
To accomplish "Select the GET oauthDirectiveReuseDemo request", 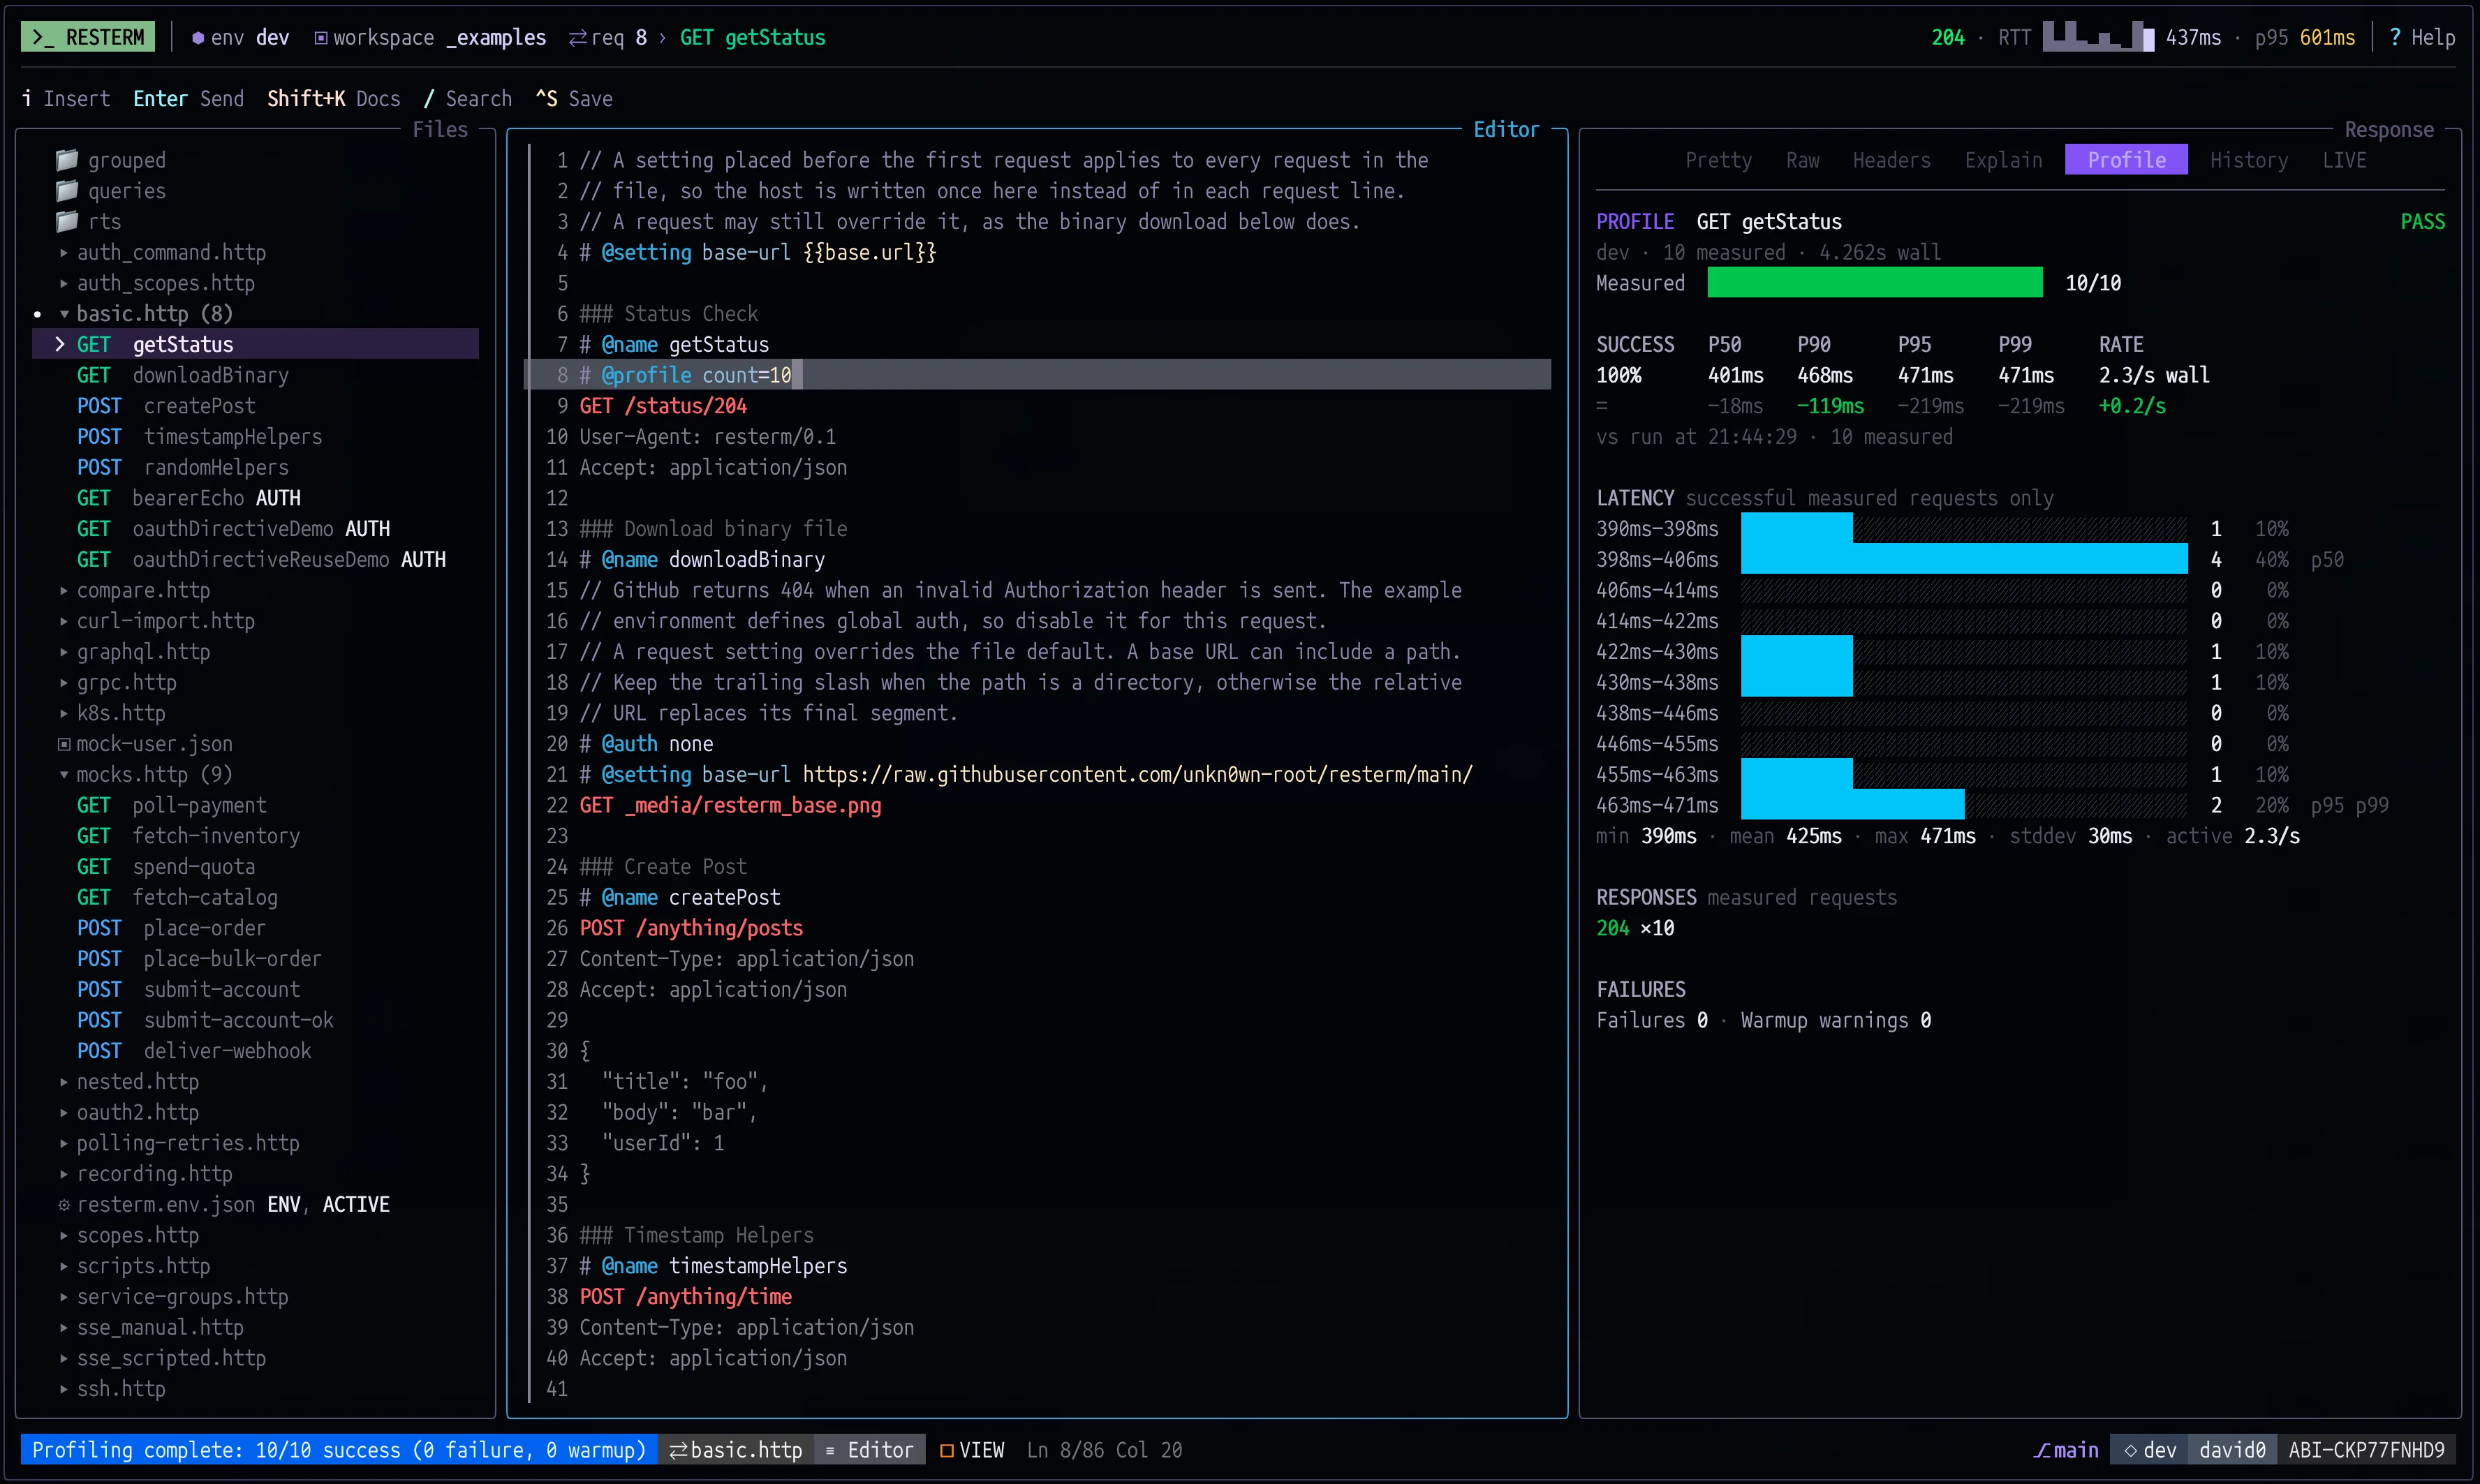I will coord(261,560).
